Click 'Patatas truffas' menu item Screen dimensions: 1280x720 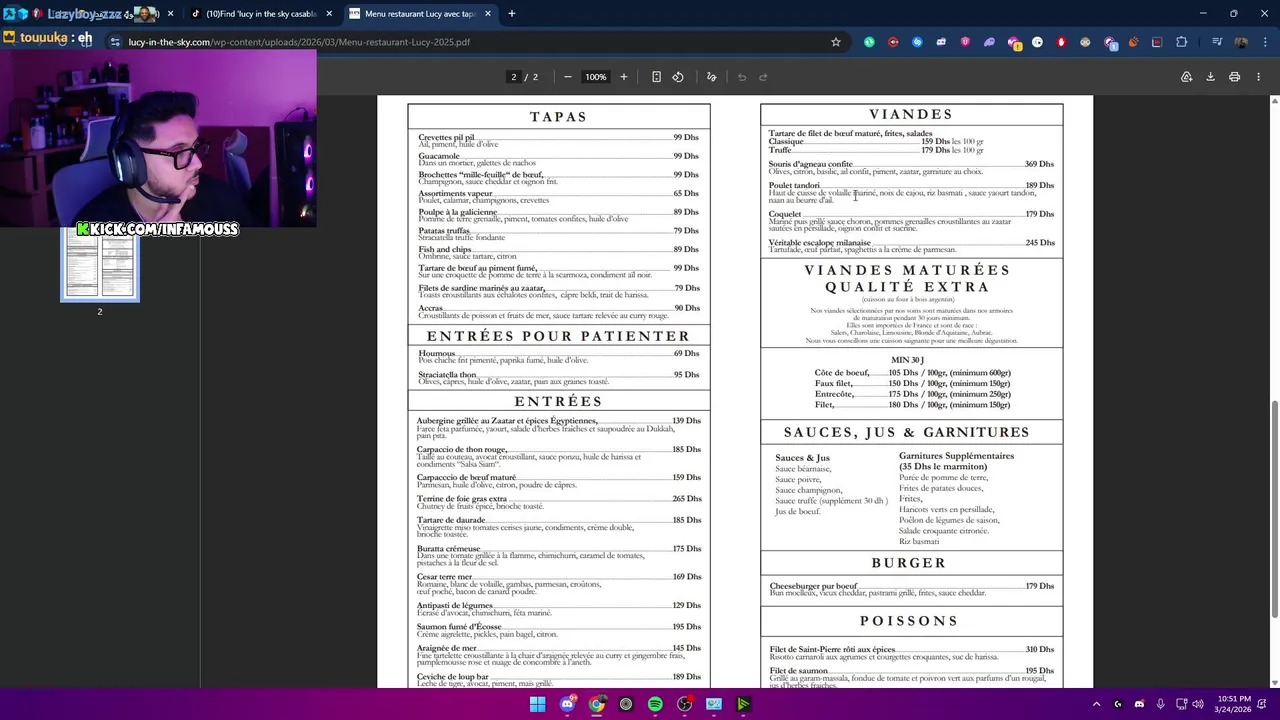pyautogui.click(x=444, y=231)
